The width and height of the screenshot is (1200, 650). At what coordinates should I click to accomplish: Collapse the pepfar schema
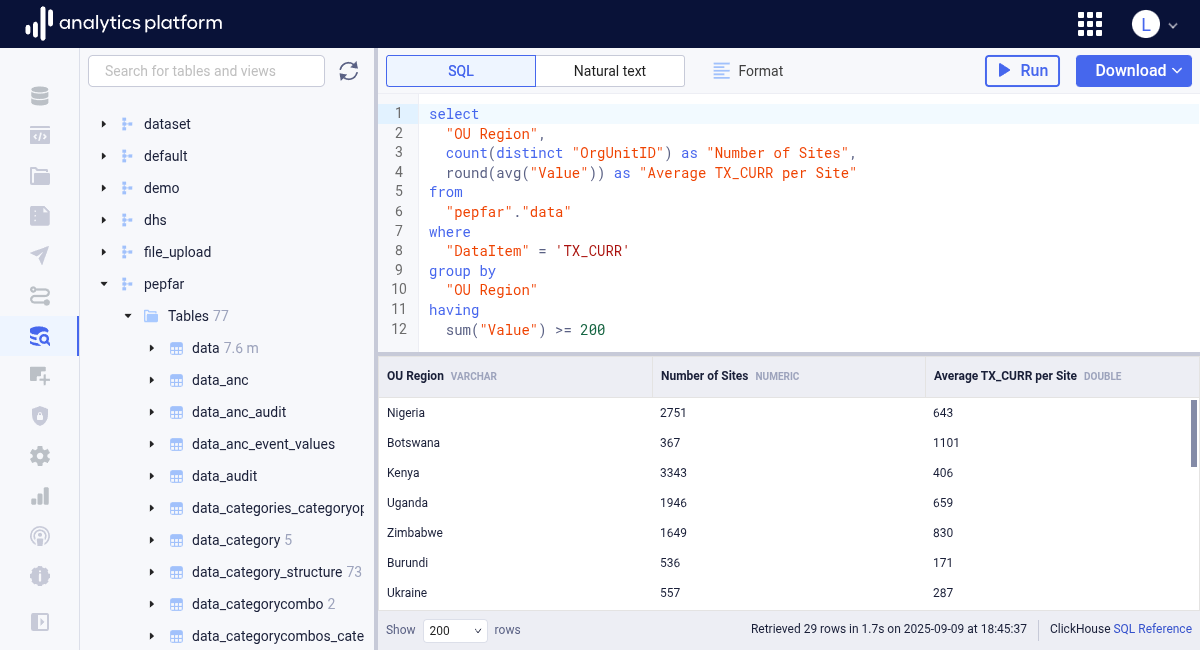103,284
